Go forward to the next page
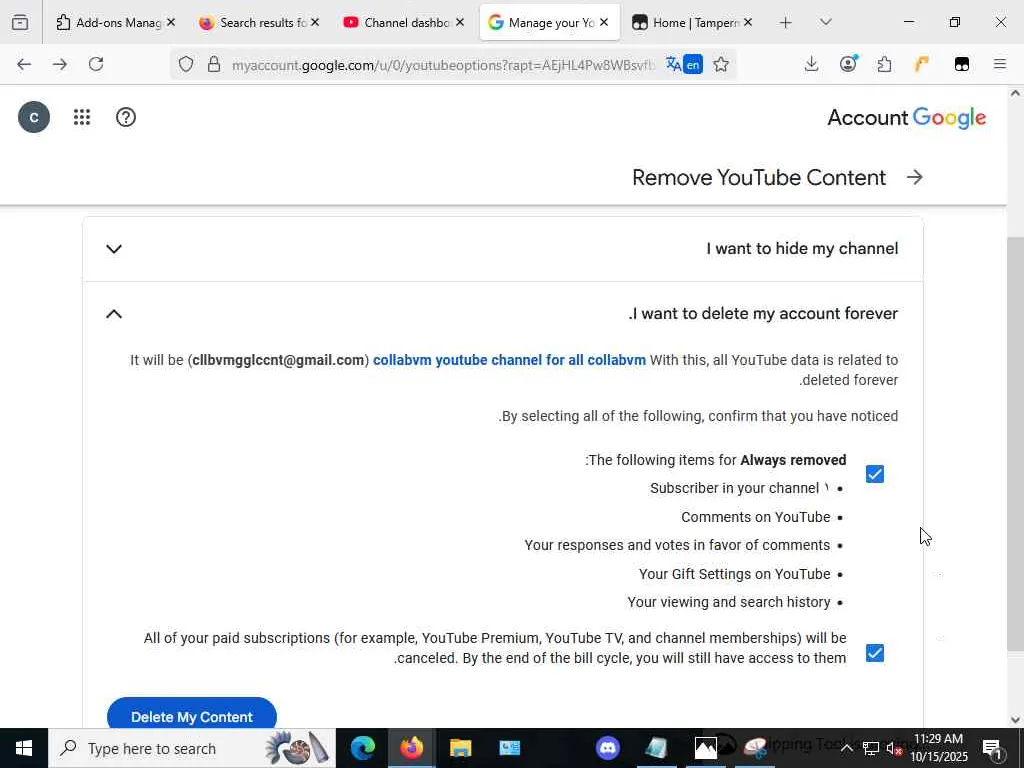 pos(59,64)
